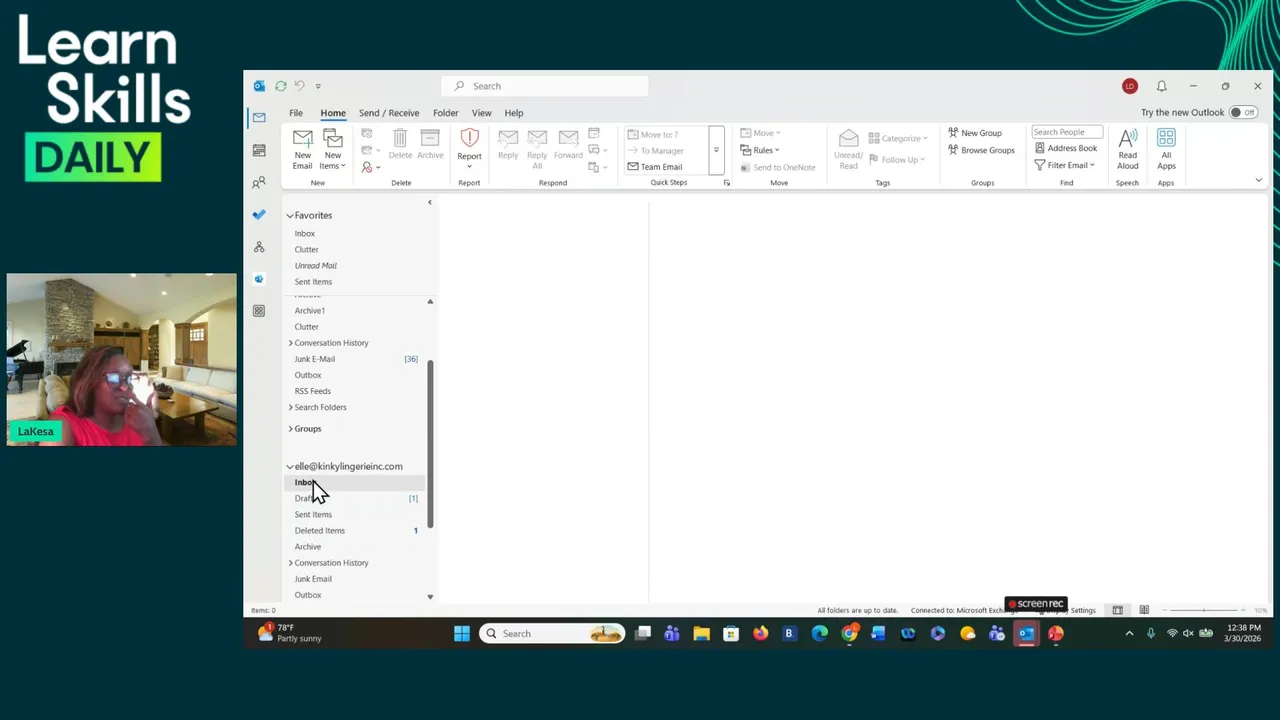1280x720 pixels.
Task: Open the Address Book
Action: click(x=1065, y=148)
